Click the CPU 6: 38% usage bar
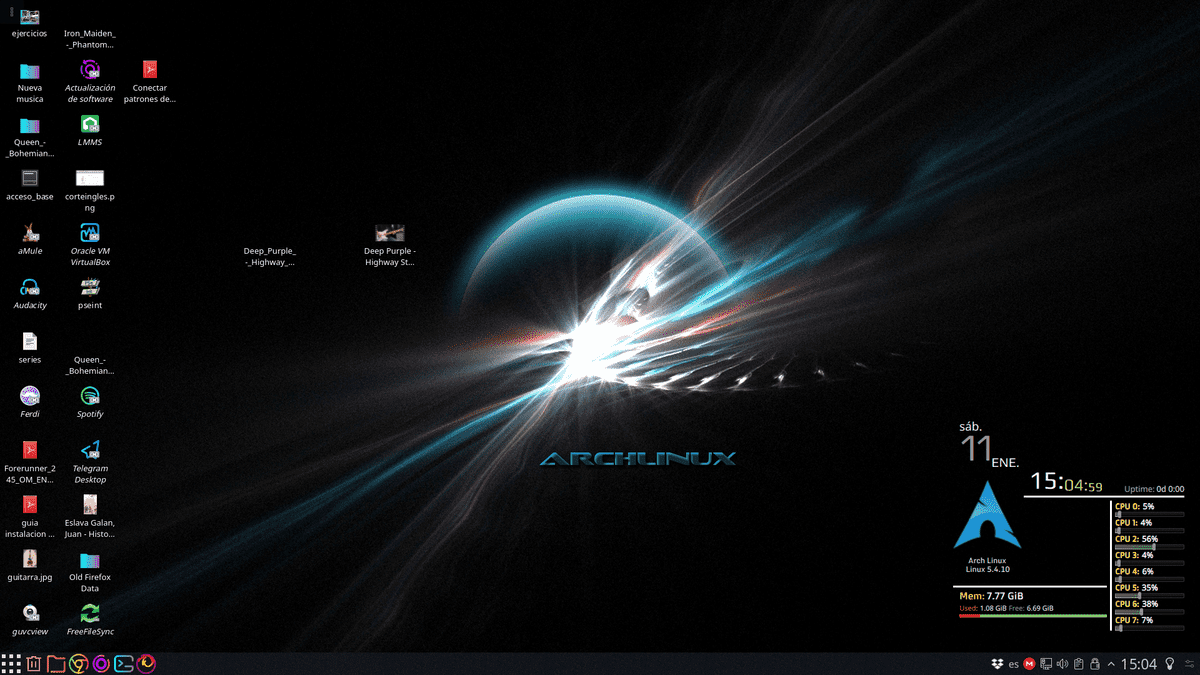This screenshot has height=675, width=1200. [x=1150, y=612]
